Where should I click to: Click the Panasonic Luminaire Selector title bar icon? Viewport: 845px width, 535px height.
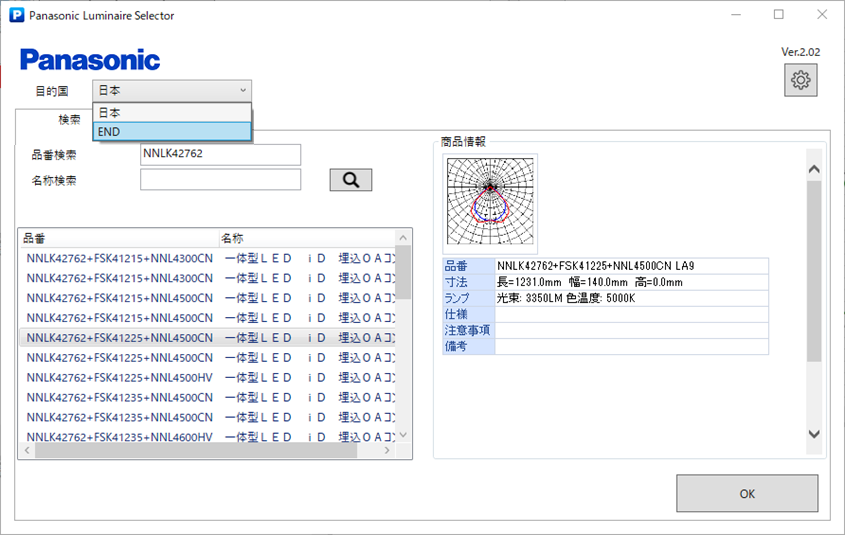click(x=16, y=16)
